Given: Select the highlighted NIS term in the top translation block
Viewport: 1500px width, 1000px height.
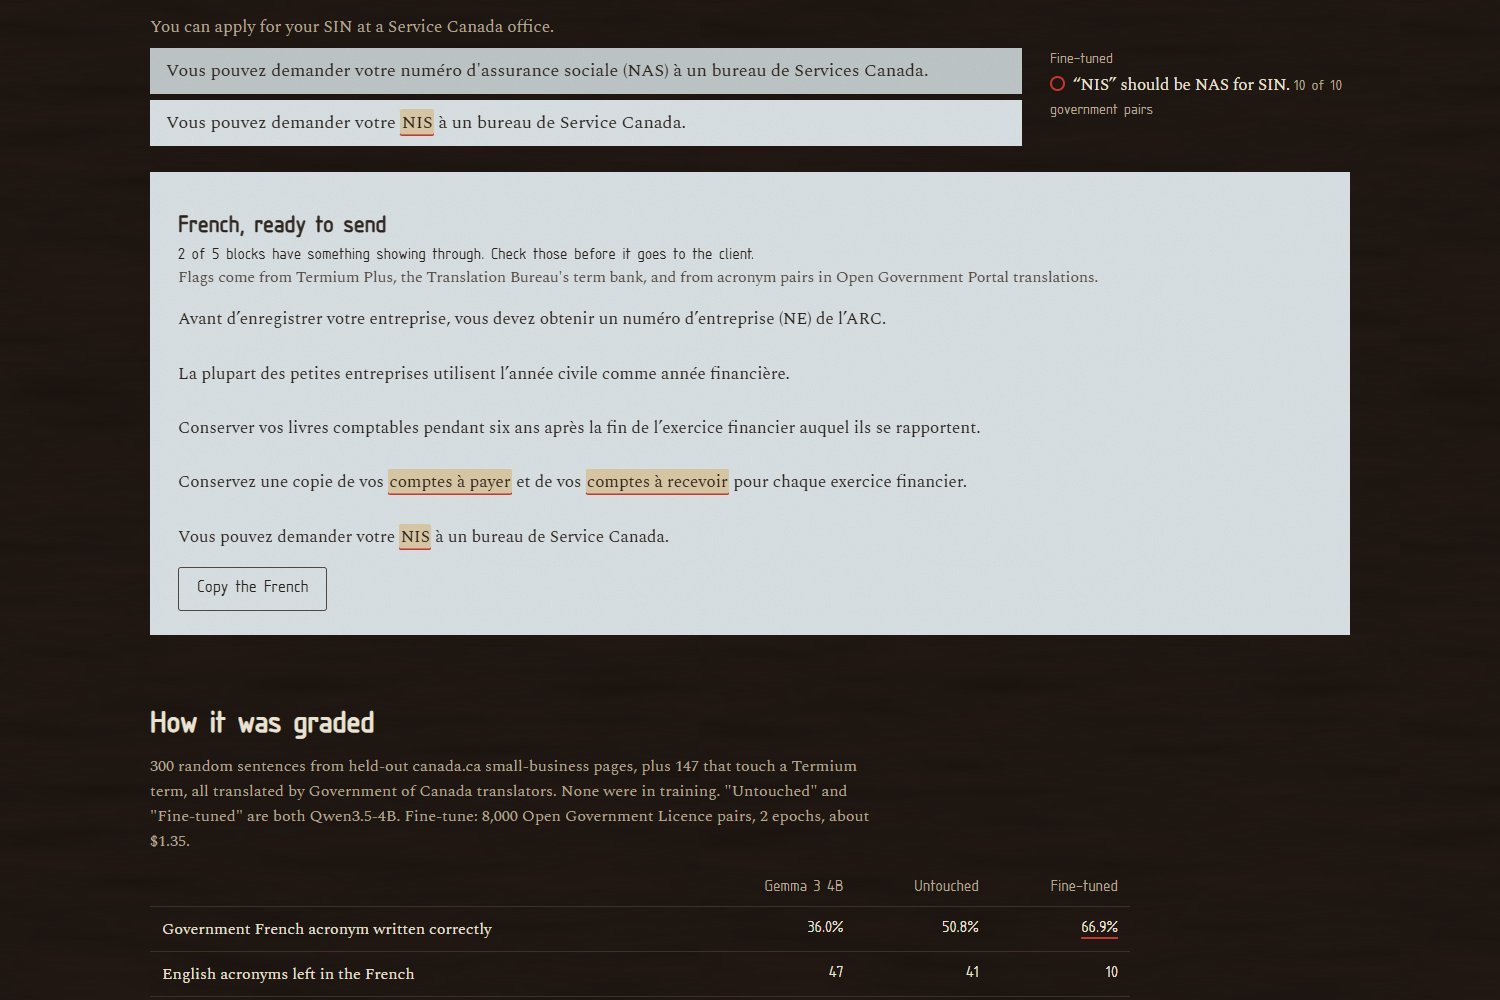Looking at the screenshot, I should [417, 123].
